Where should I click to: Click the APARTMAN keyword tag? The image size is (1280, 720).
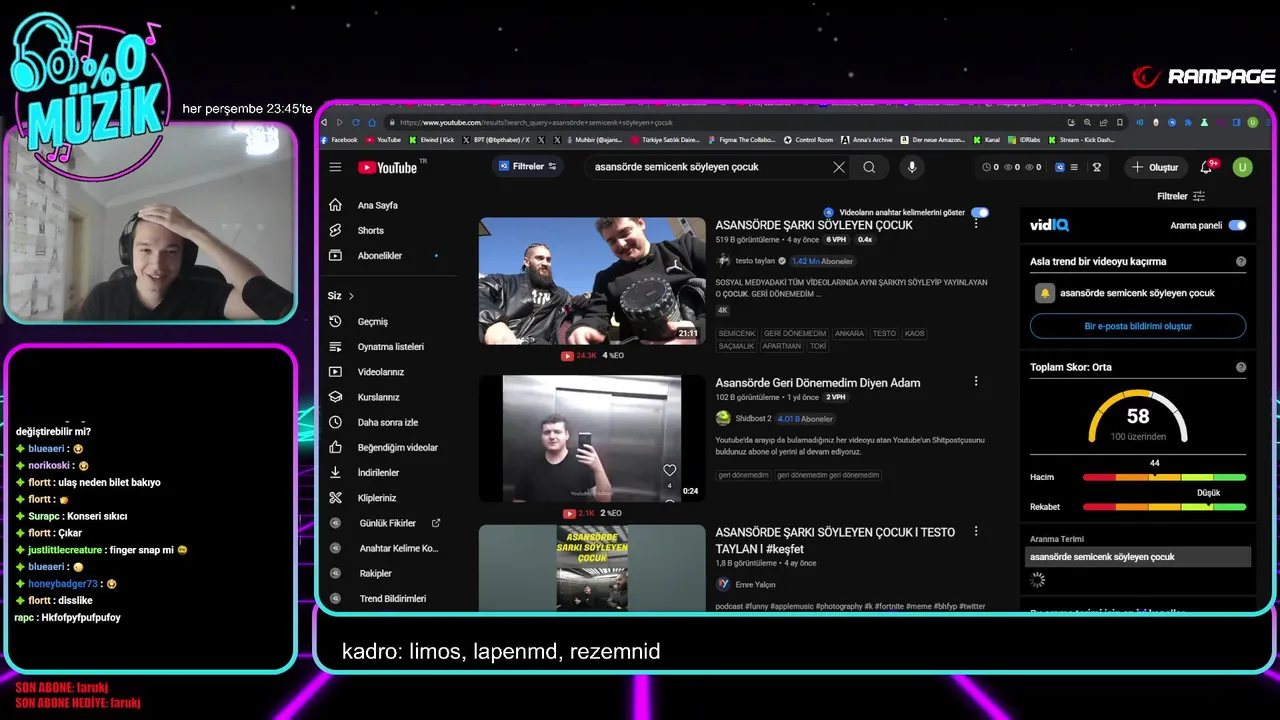pos(782,346)
